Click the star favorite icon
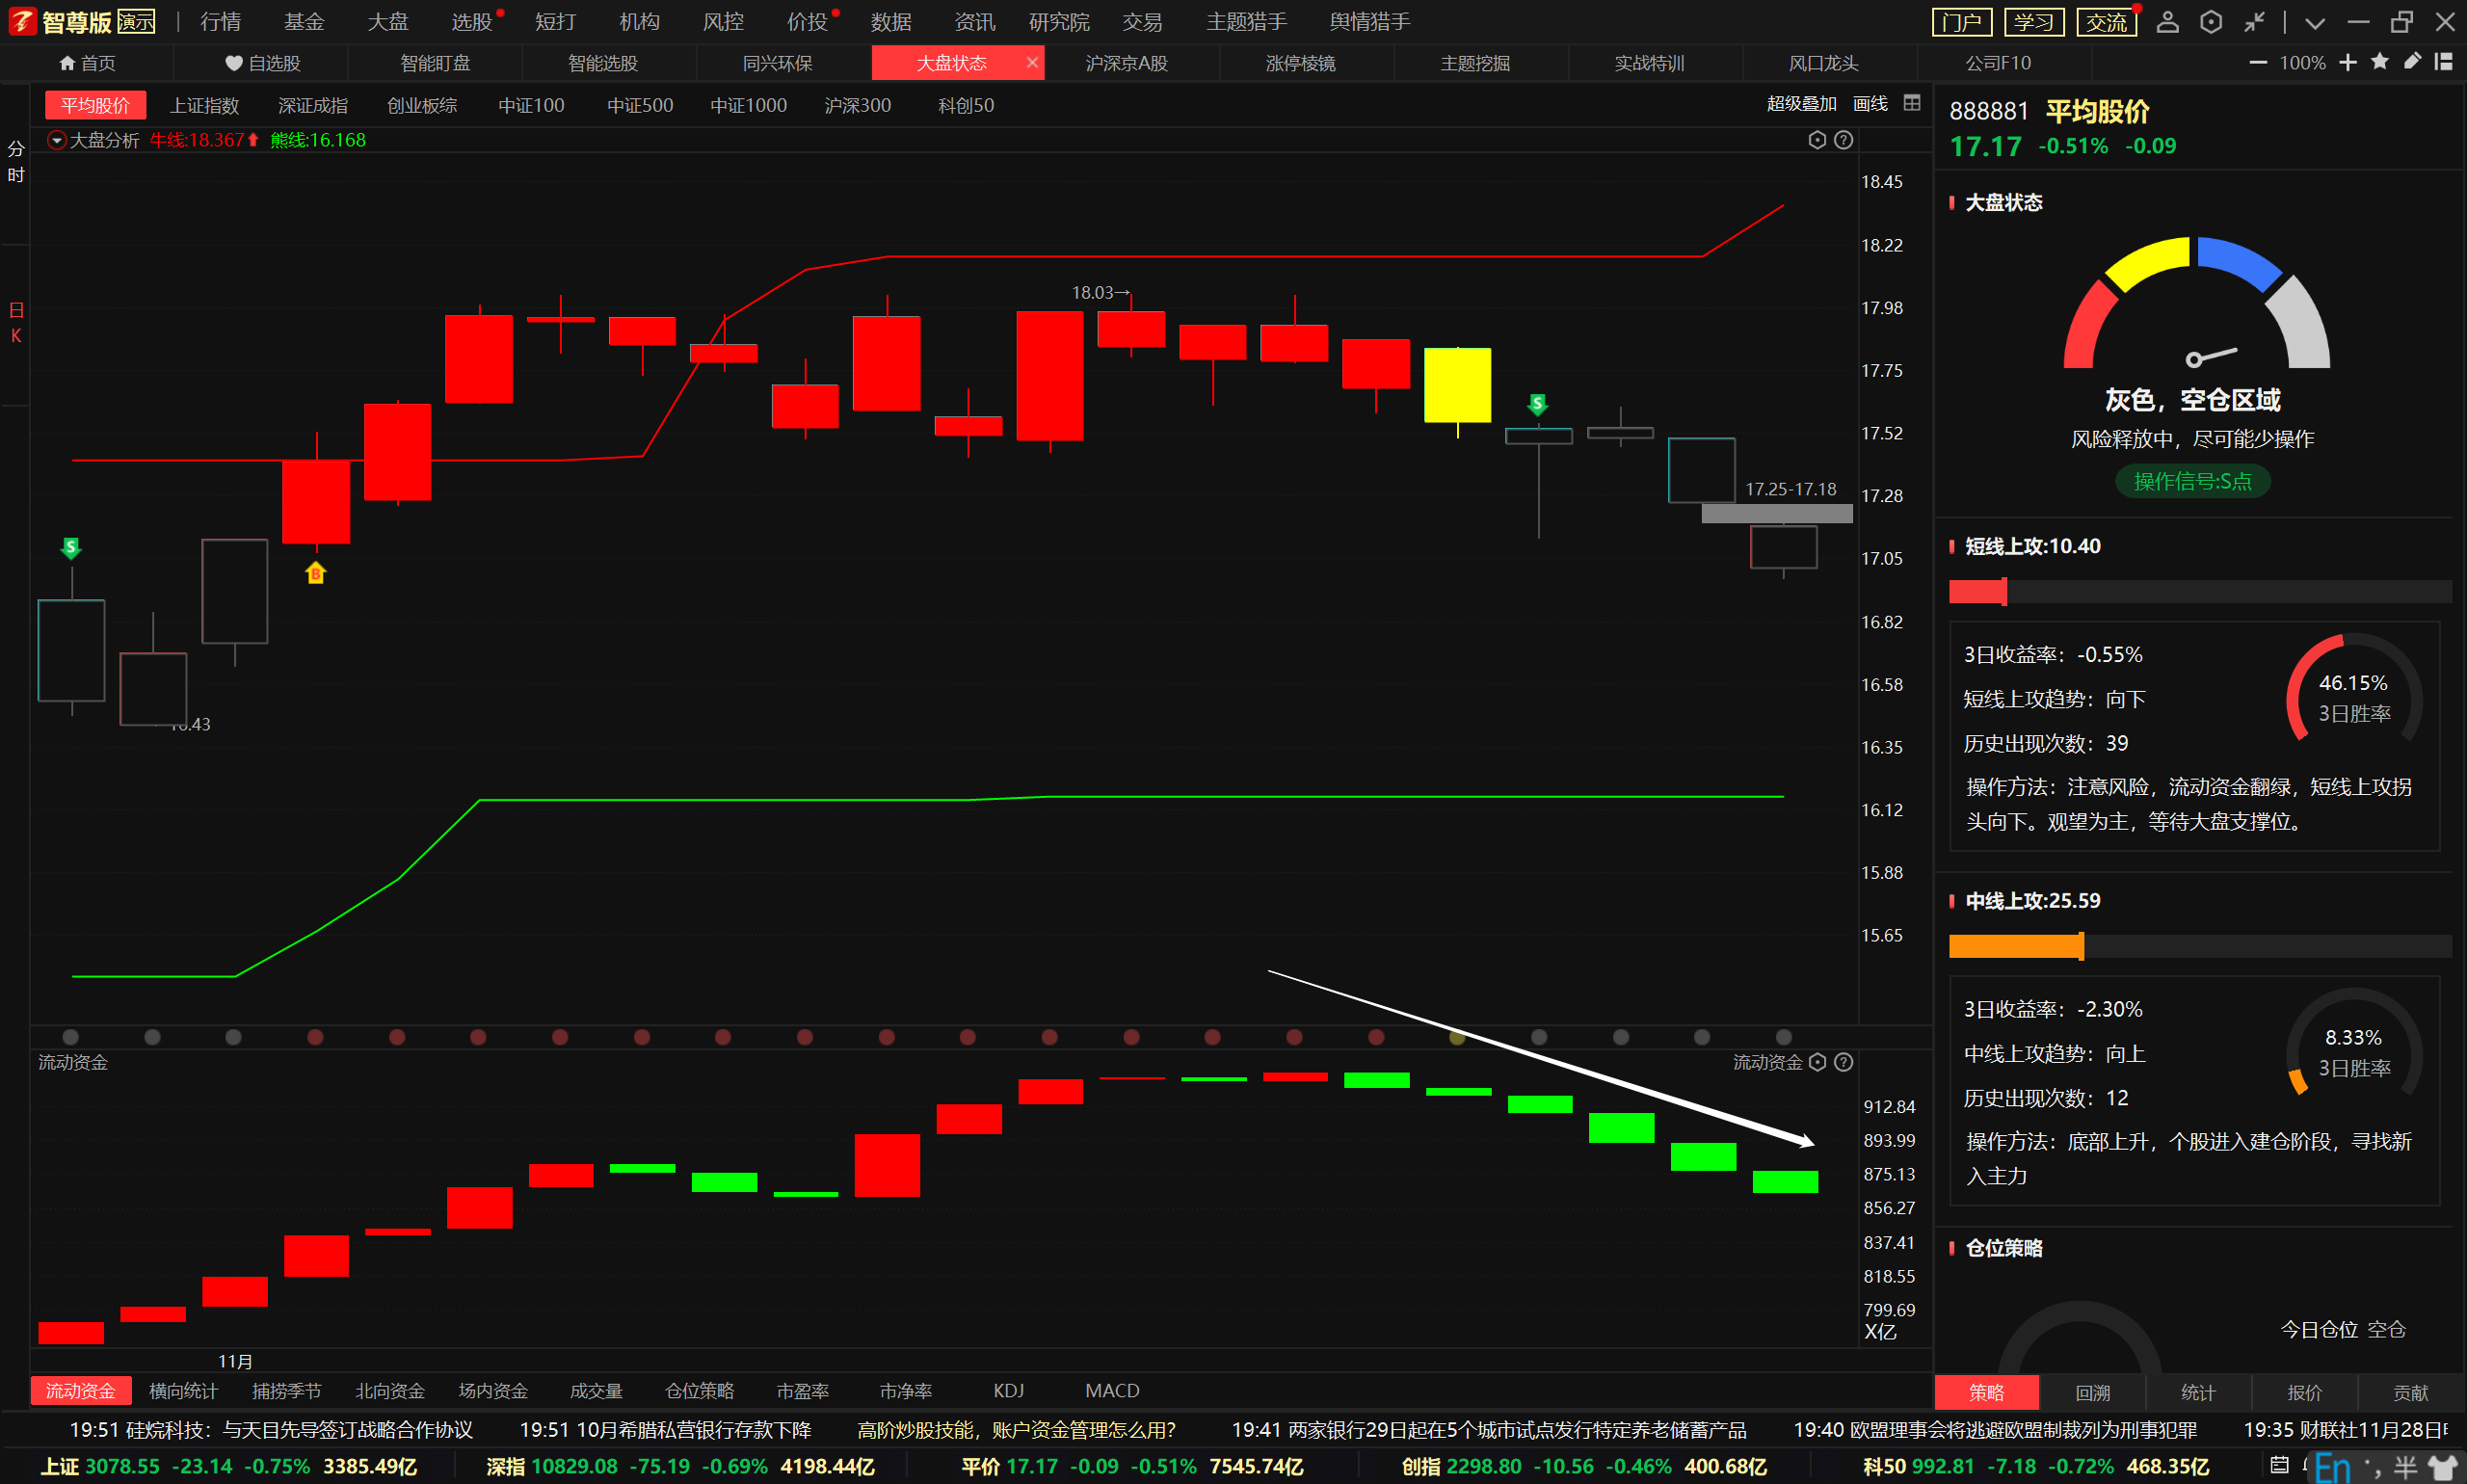Viewport: 2467px width, 1484px height. (2379, 62)
